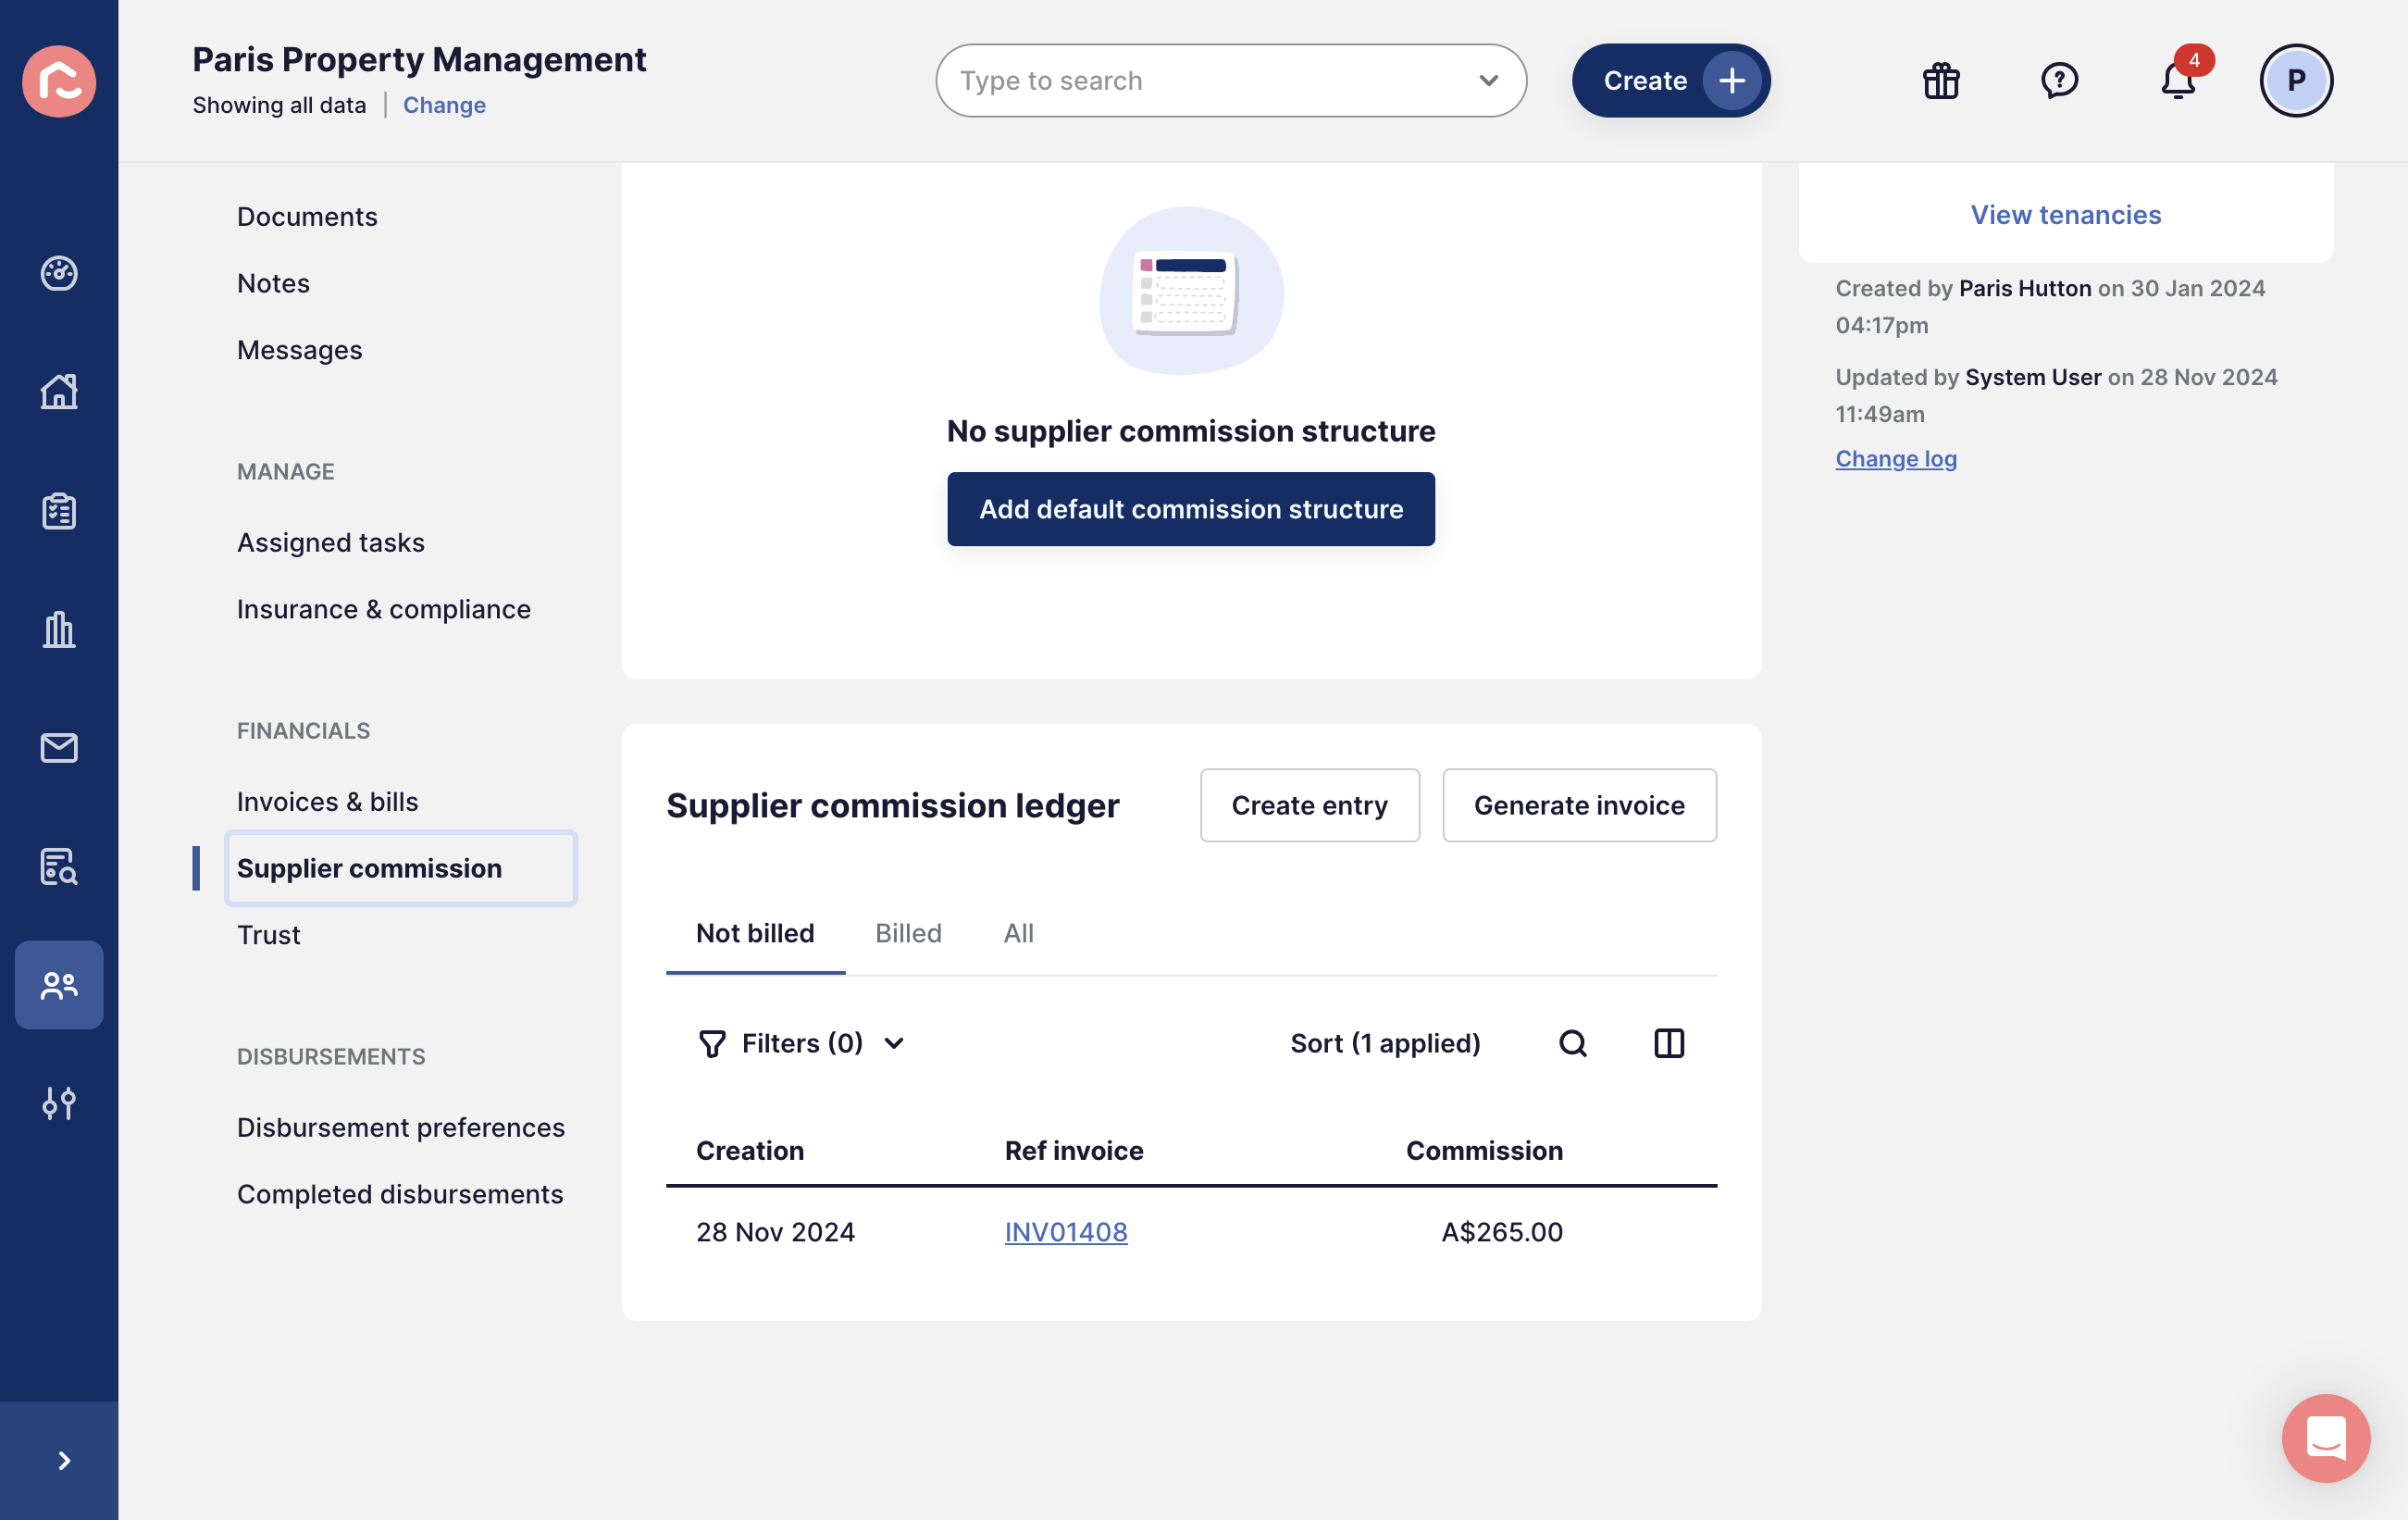Click Create entry button
2408x1520 pixels.
click(x=1310, y=805)
